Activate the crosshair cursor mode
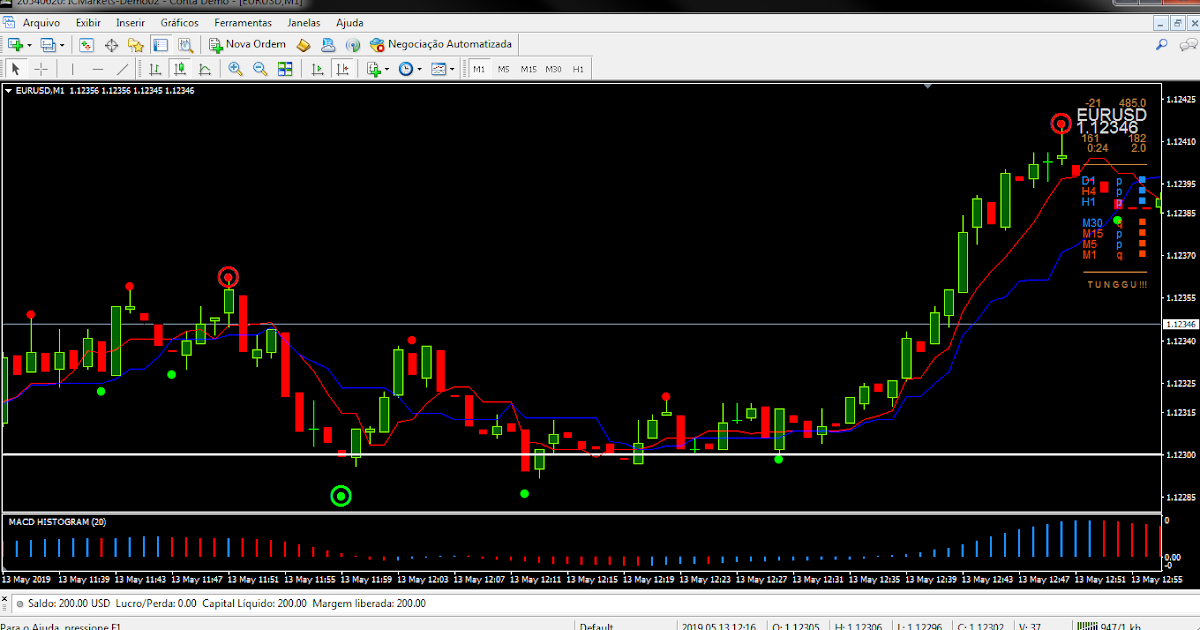The height and width of the screenshot is (630, 1200). pyautogui.click(x=41, y=69)
